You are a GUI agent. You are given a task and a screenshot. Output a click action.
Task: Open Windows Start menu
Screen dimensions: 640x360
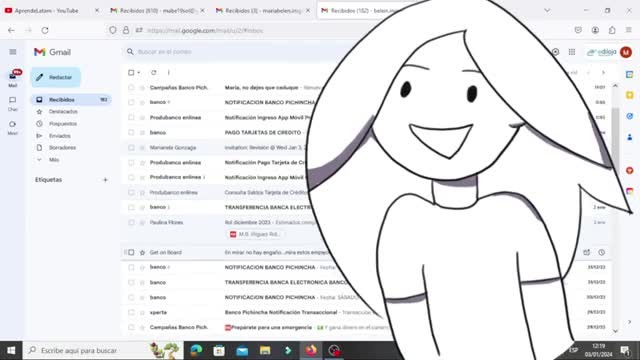11,350
